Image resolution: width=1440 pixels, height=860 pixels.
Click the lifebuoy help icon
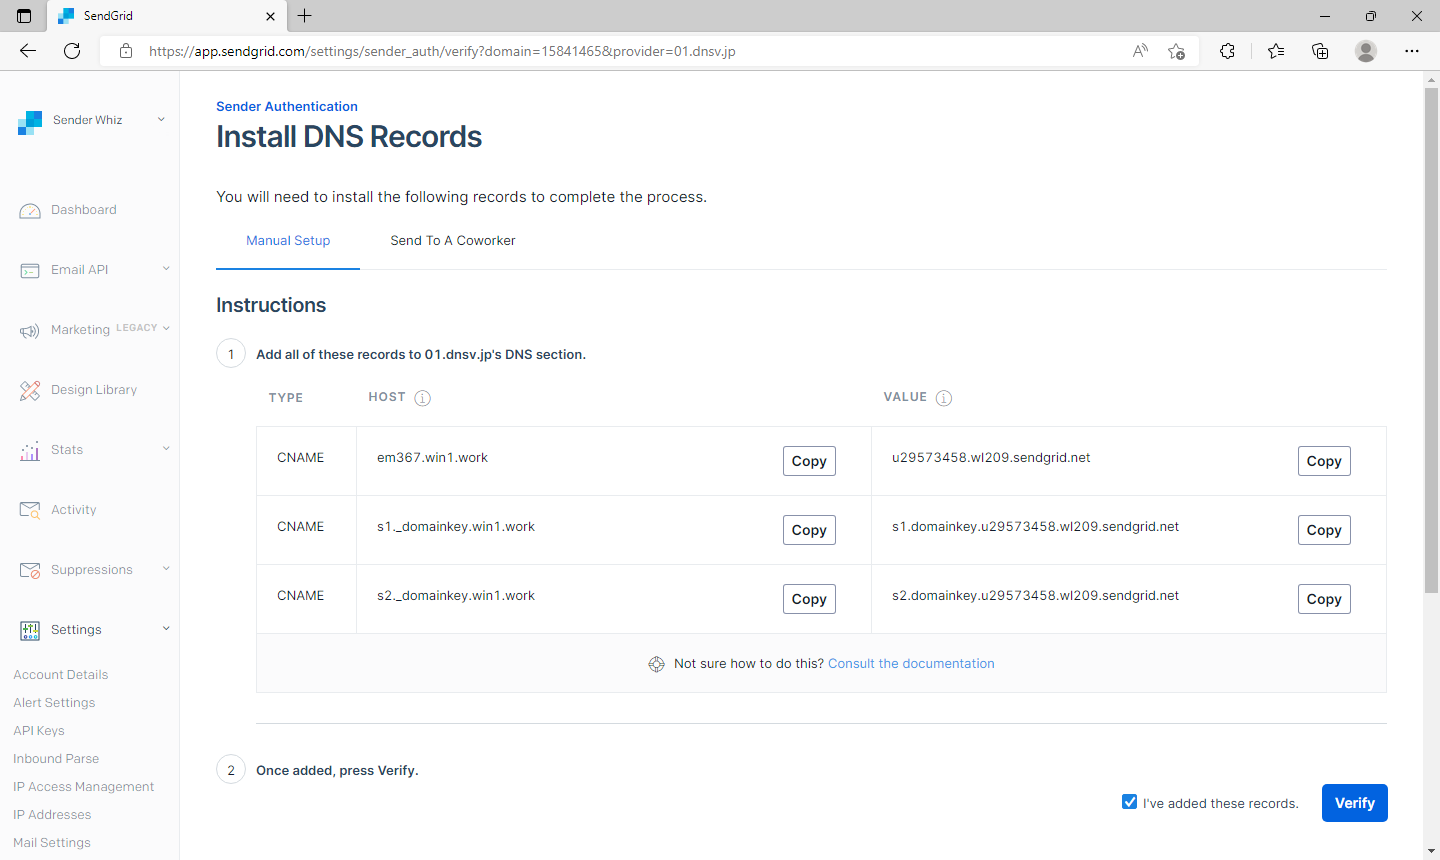656,664
